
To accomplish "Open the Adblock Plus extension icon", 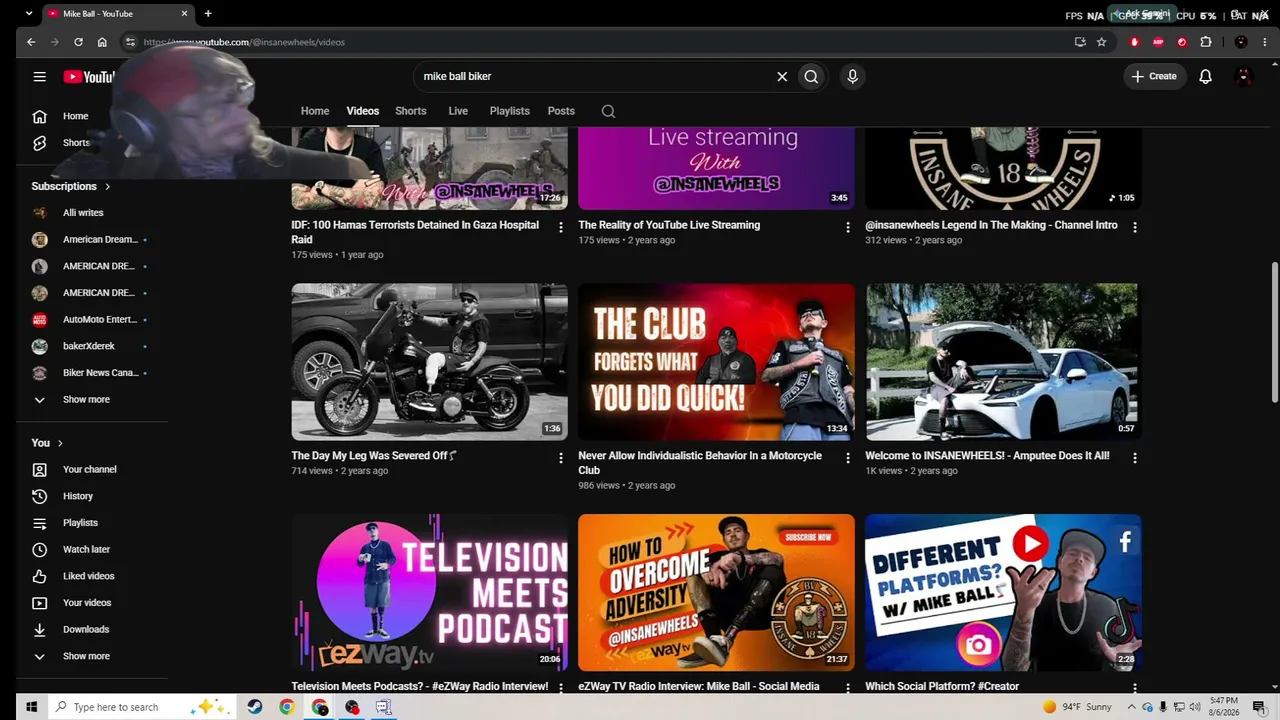I will pyautogui.click(x=1158, y=42).
